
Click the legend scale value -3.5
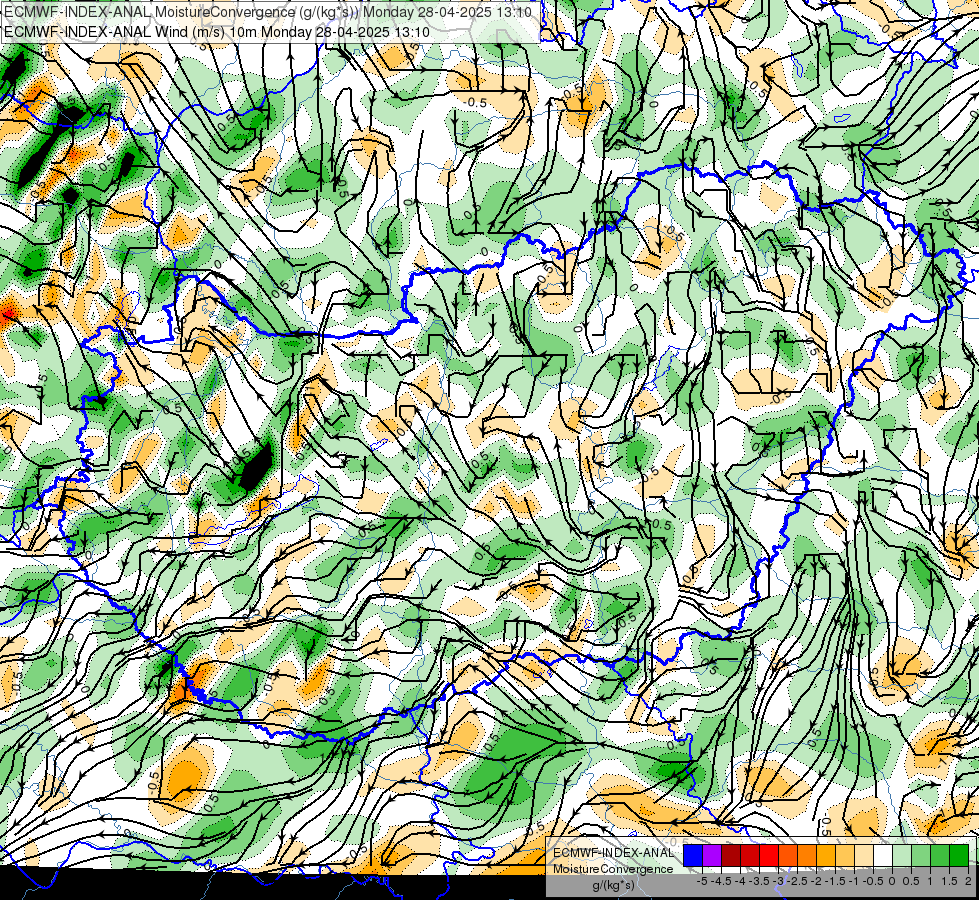click(760, 881)
